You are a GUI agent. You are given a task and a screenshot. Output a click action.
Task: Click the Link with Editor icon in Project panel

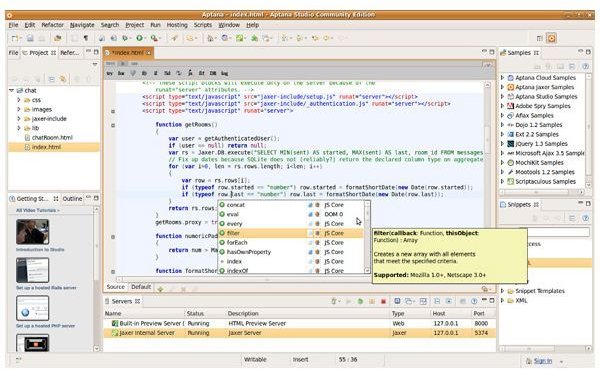pos(63,79)
